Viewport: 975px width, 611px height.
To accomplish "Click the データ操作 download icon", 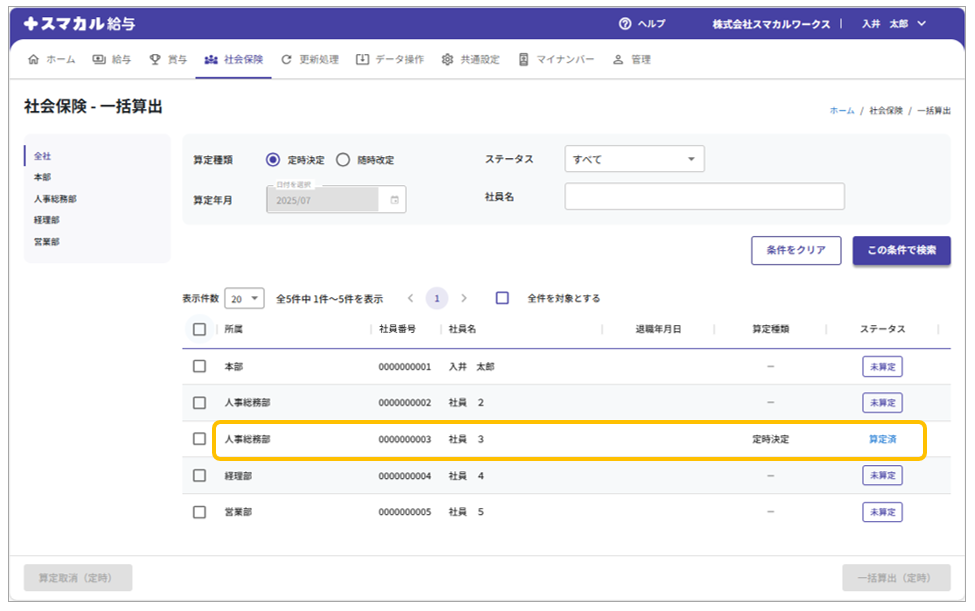I will (x=362, y=60).
